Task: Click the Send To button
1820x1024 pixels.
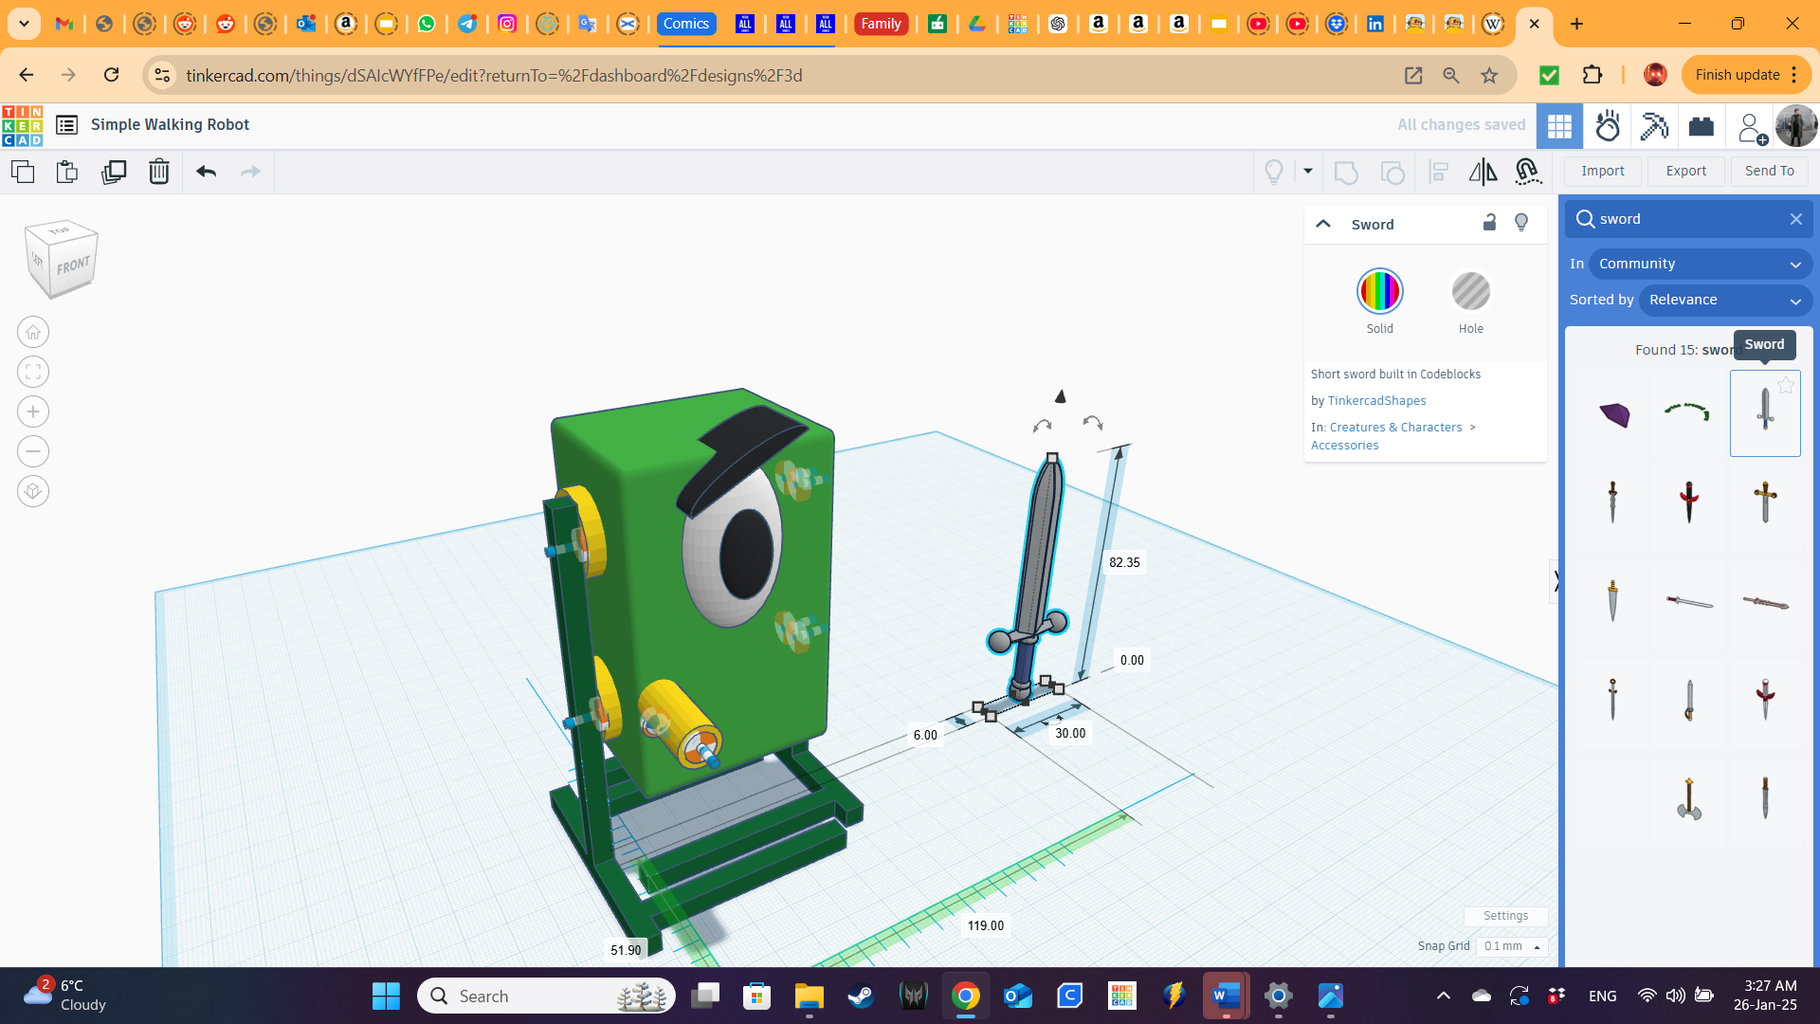Action: point(1769,171)
